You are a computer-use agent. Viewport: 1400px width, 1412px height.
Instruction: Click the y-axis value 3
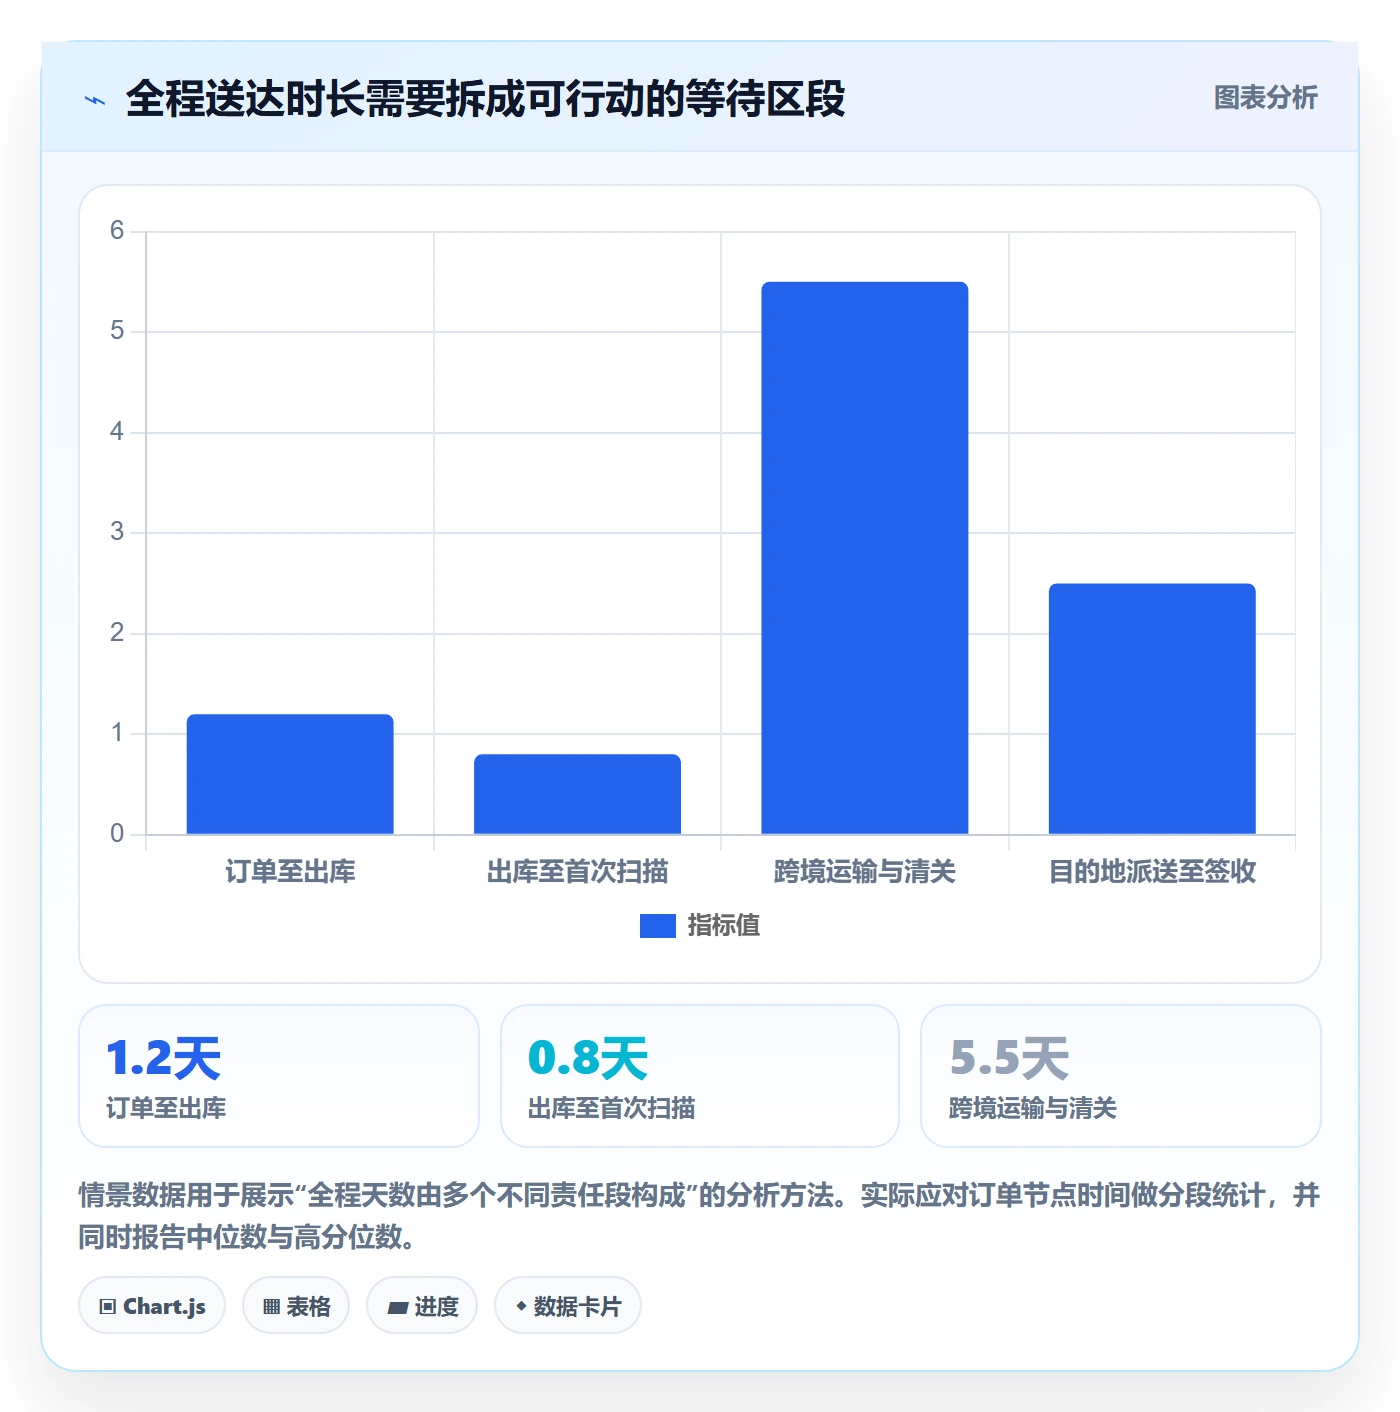point(117,532)
